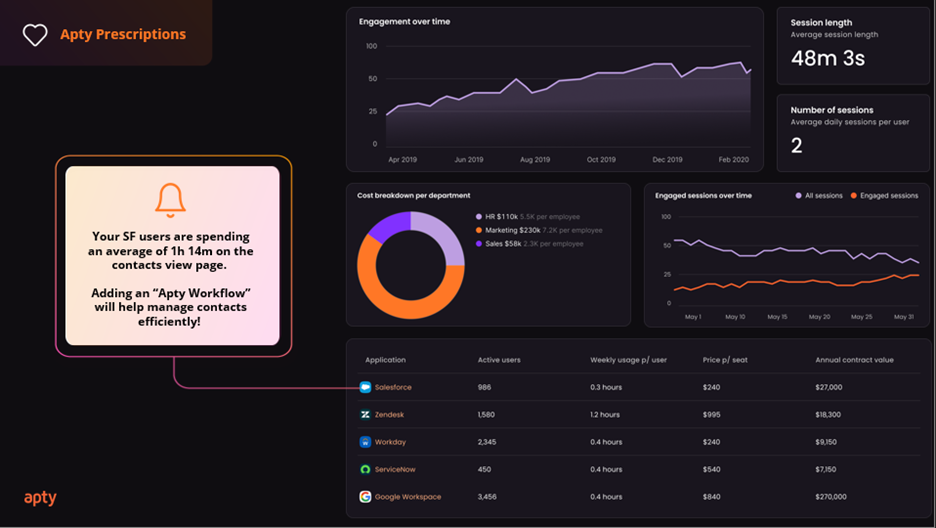Sort by Price p/ seat header
The width and height of the screenshot is (936, 528).
coord(725,360)
